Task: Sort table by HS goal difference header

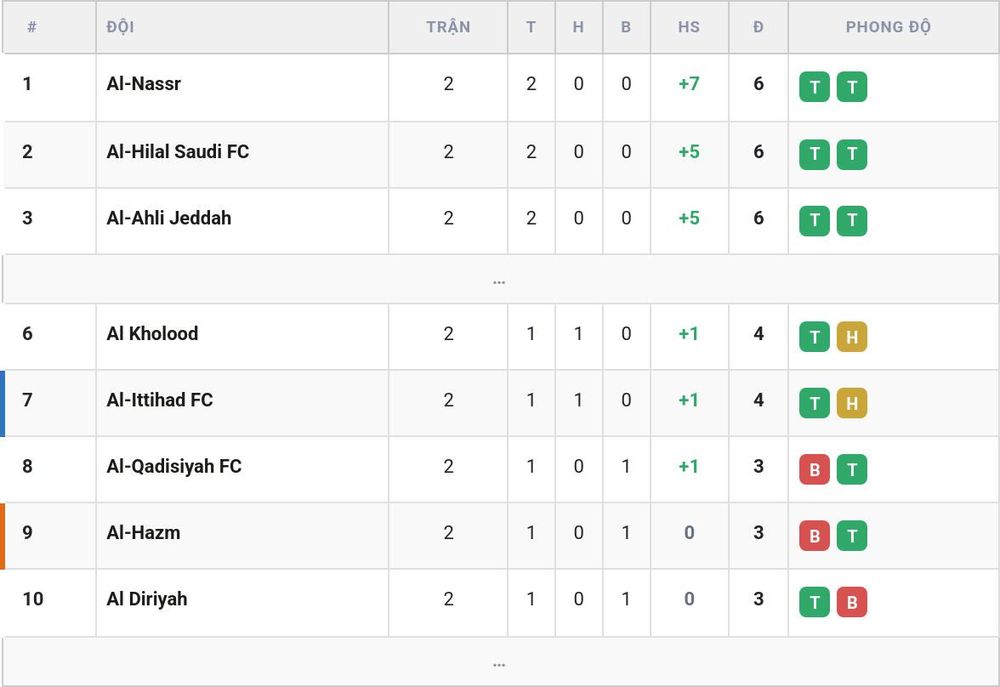Action: coord(689,27)
